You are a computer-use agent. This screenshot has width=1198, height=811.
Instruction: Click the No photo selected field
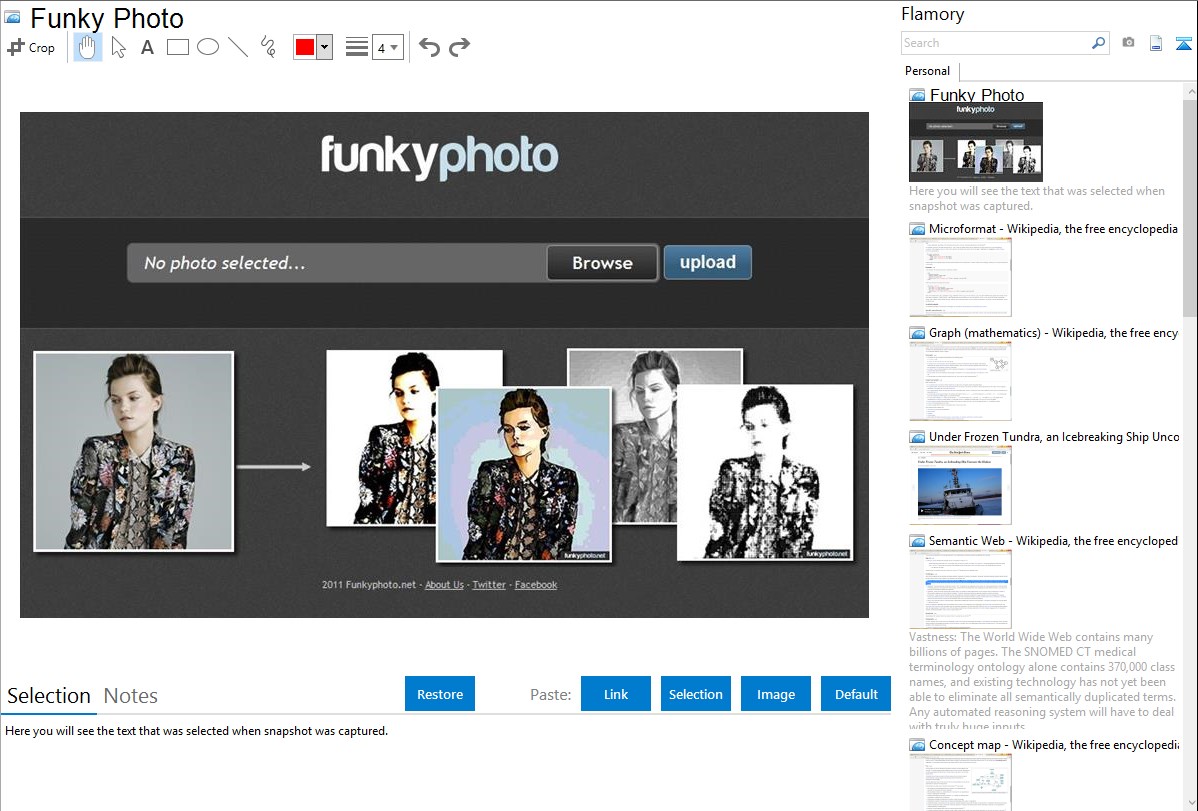click(x=336, y=263)
